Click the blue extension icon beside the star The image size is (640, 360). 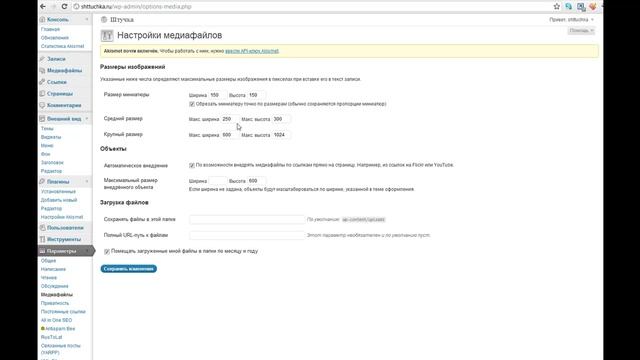(569, 7)
